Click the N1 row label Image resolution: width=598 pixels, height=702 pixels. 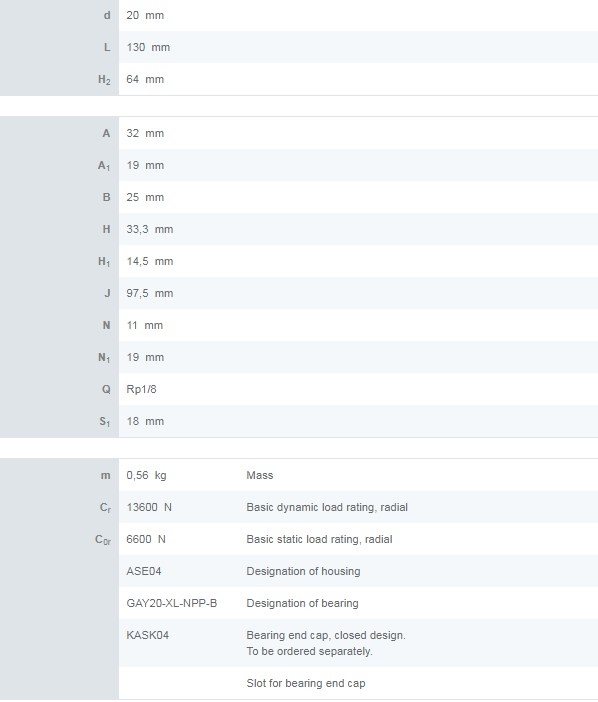(x=104, y=358)
